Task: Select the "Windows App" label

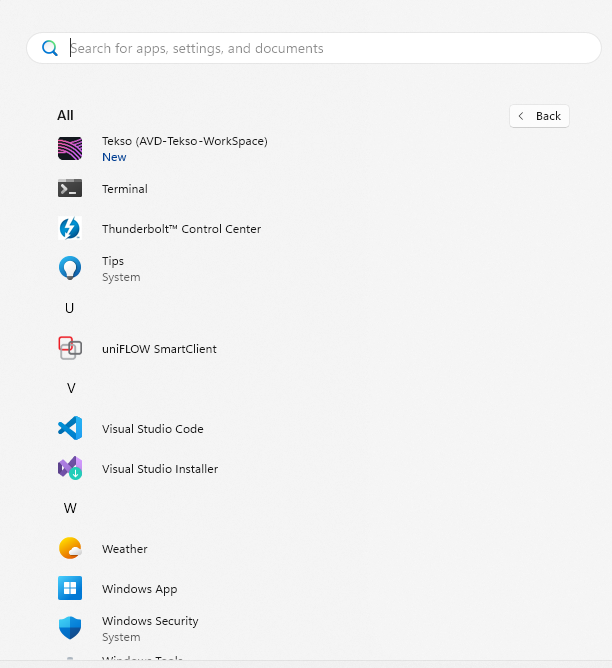Action: coord(140,589)
